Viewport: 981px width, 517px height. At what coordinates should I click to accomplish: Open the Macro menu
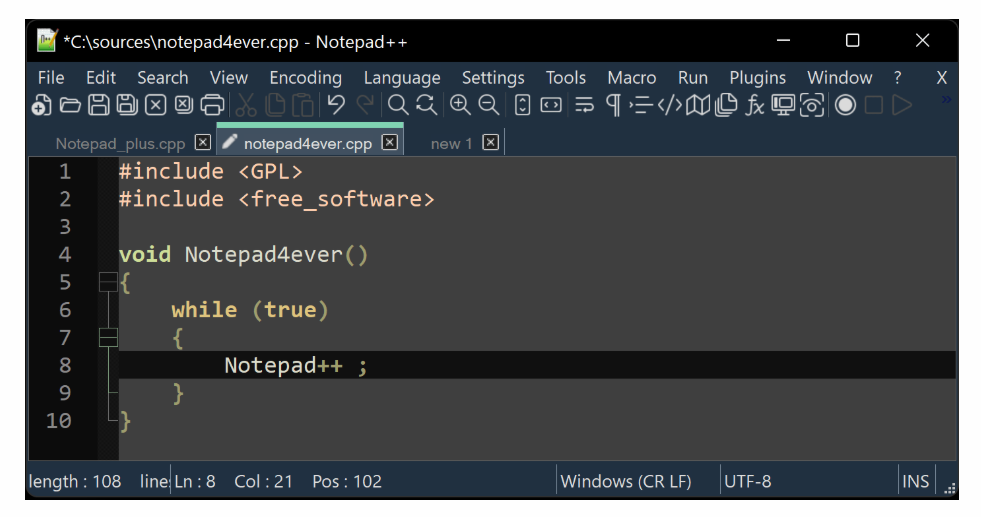[x=632, y=78]
